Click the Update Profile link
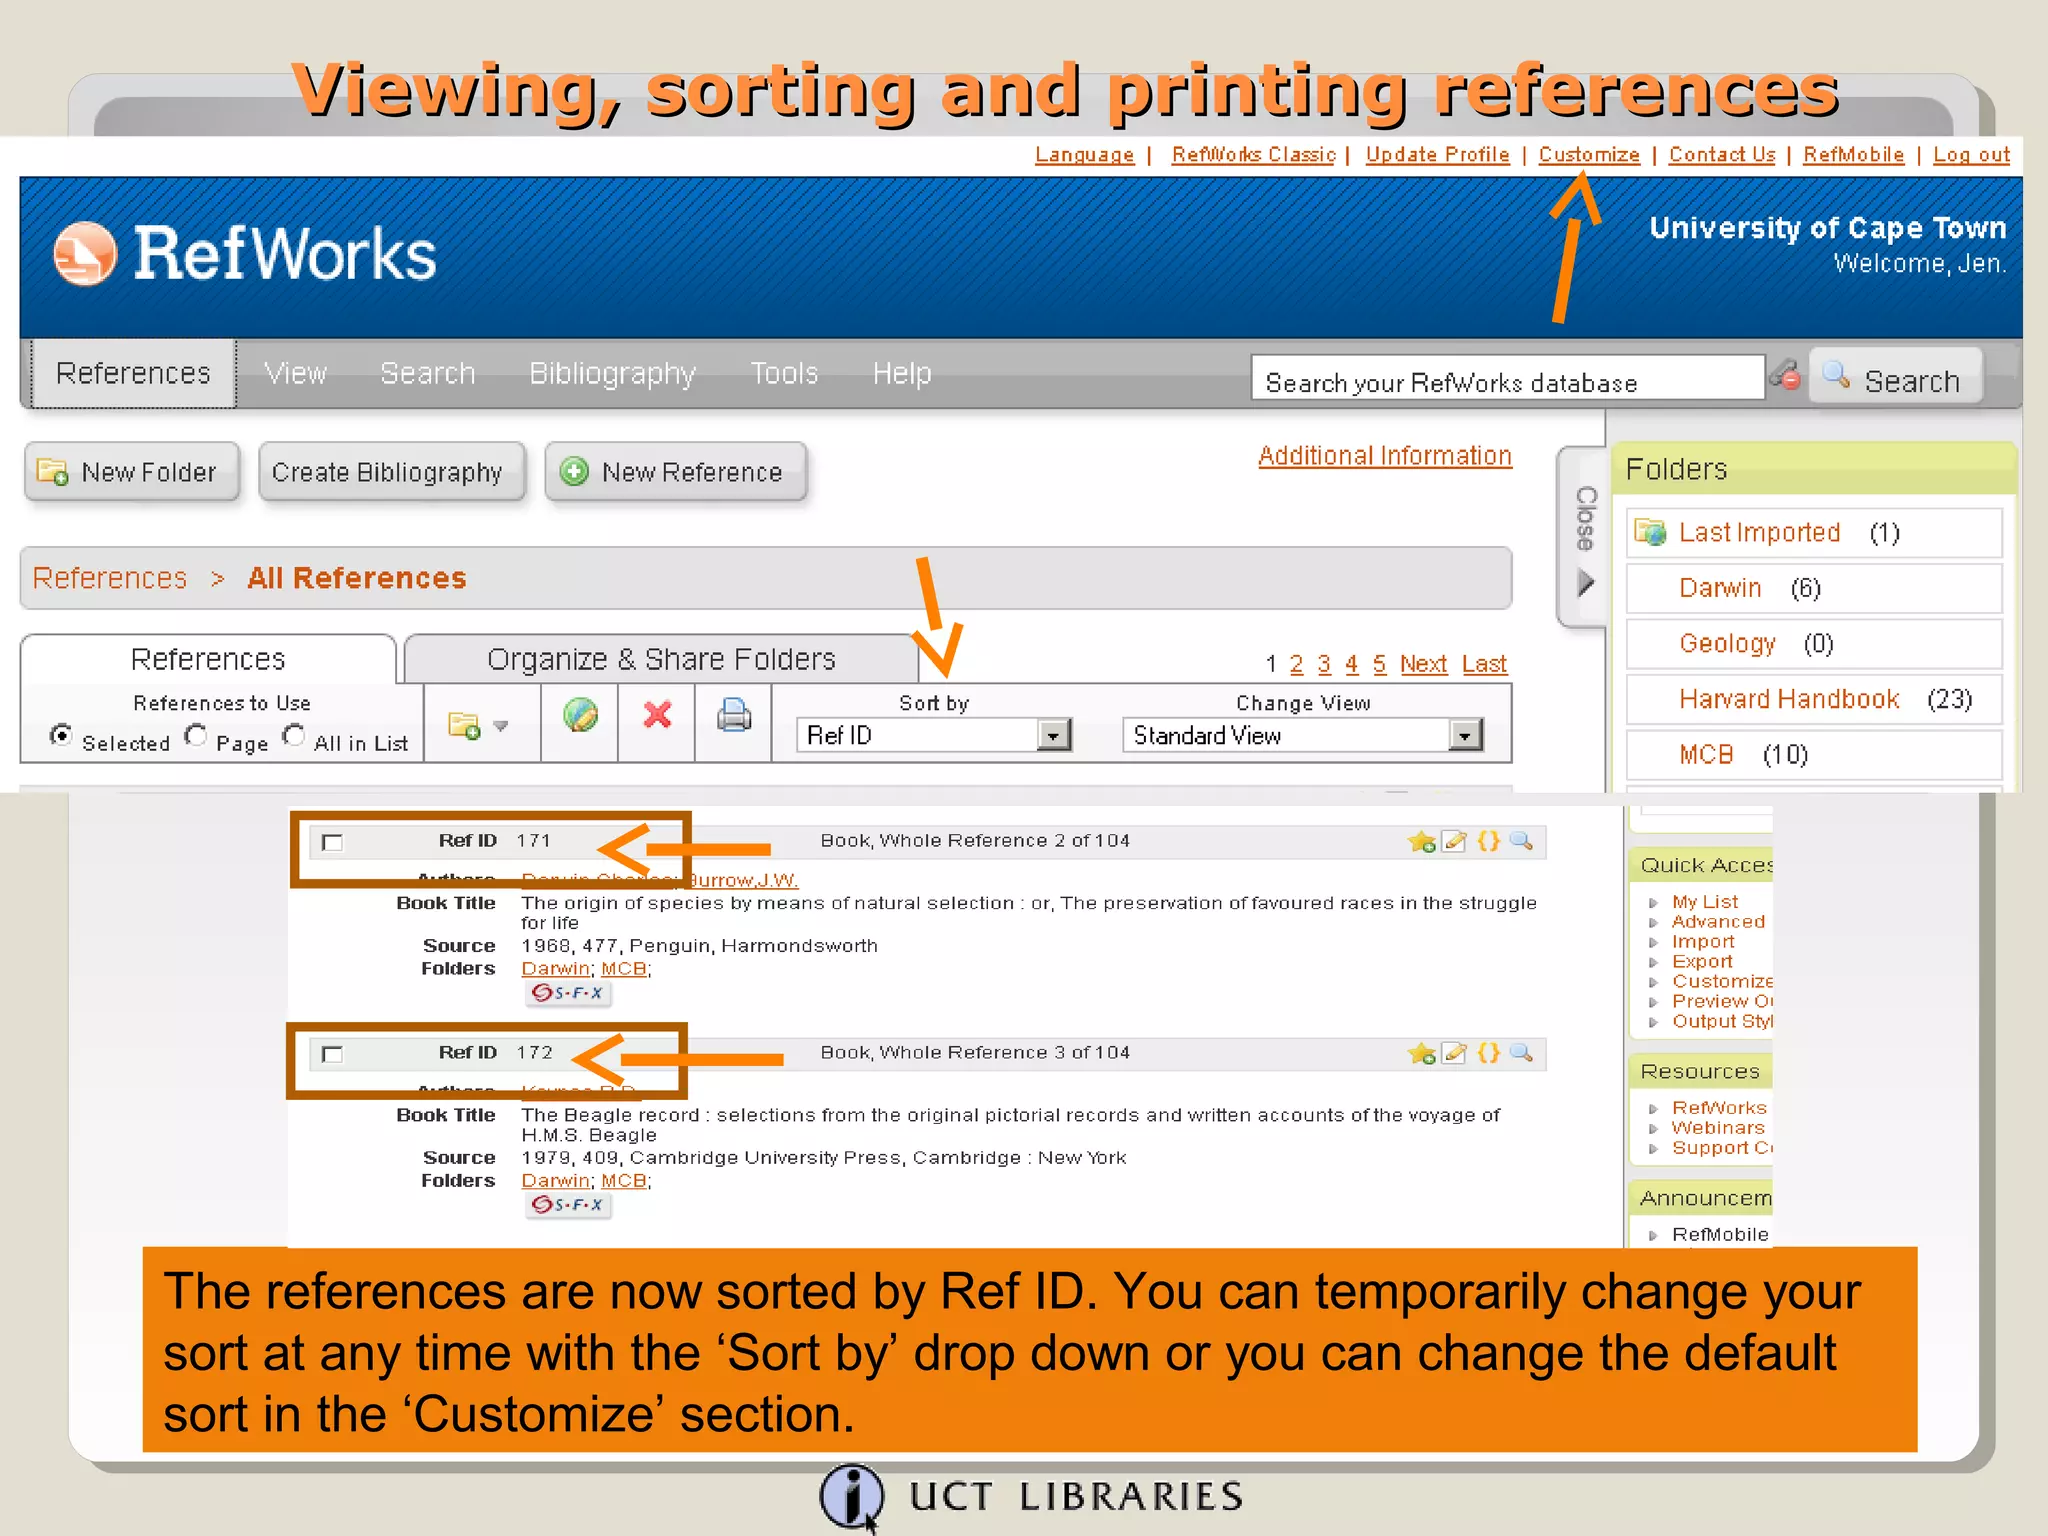The width and height of the screenshot is (2048, 1536). point(1437,155)
